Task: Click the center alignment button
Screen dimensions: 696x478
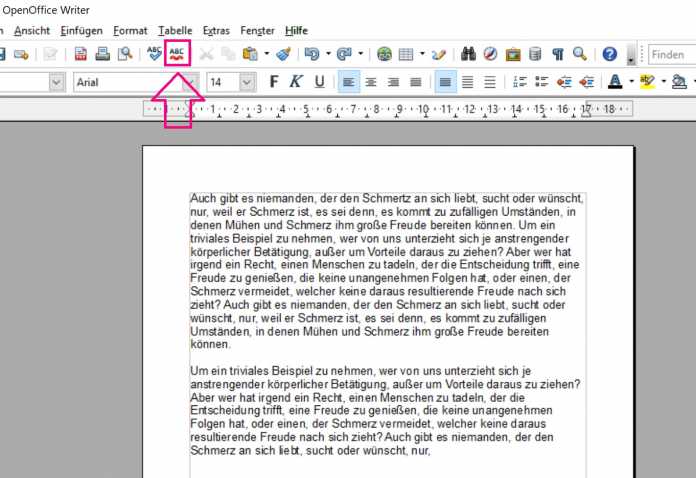Action: tap(371, 82)
